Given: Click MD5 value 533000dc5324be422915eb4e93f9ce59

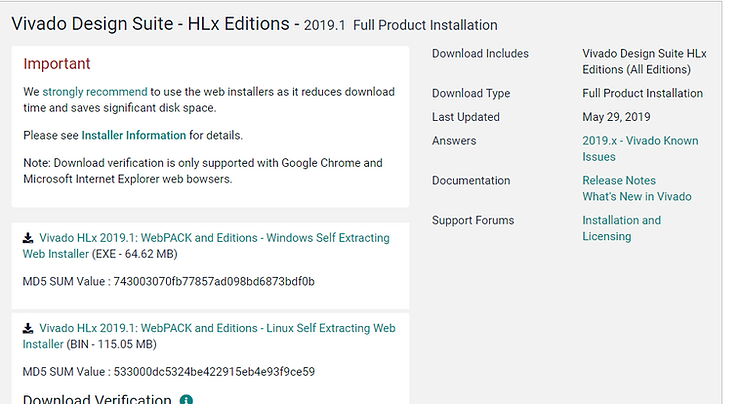Looking at the screenshot, I should [214, 372].
